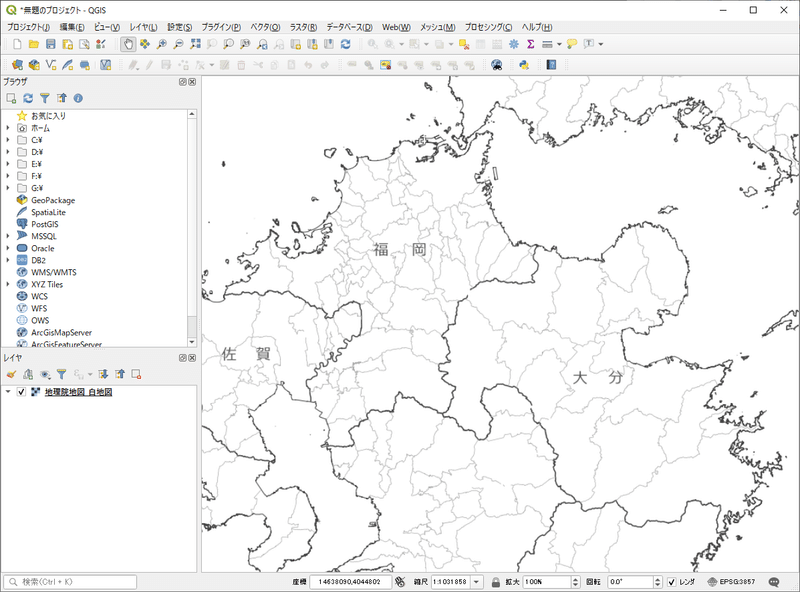Select the PostGIS item in Browser
The height and width of the screenshot is (592, 800).
(45, 225)
